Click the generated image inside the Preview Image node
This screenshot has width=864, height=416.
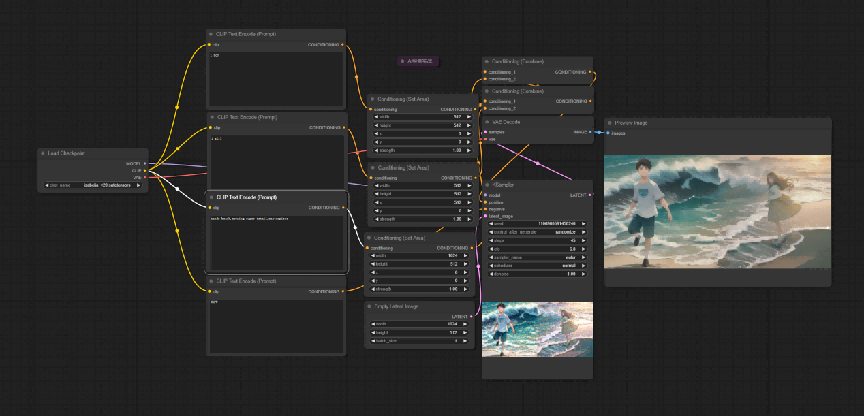pyautogui.click(x=717, y=212)
